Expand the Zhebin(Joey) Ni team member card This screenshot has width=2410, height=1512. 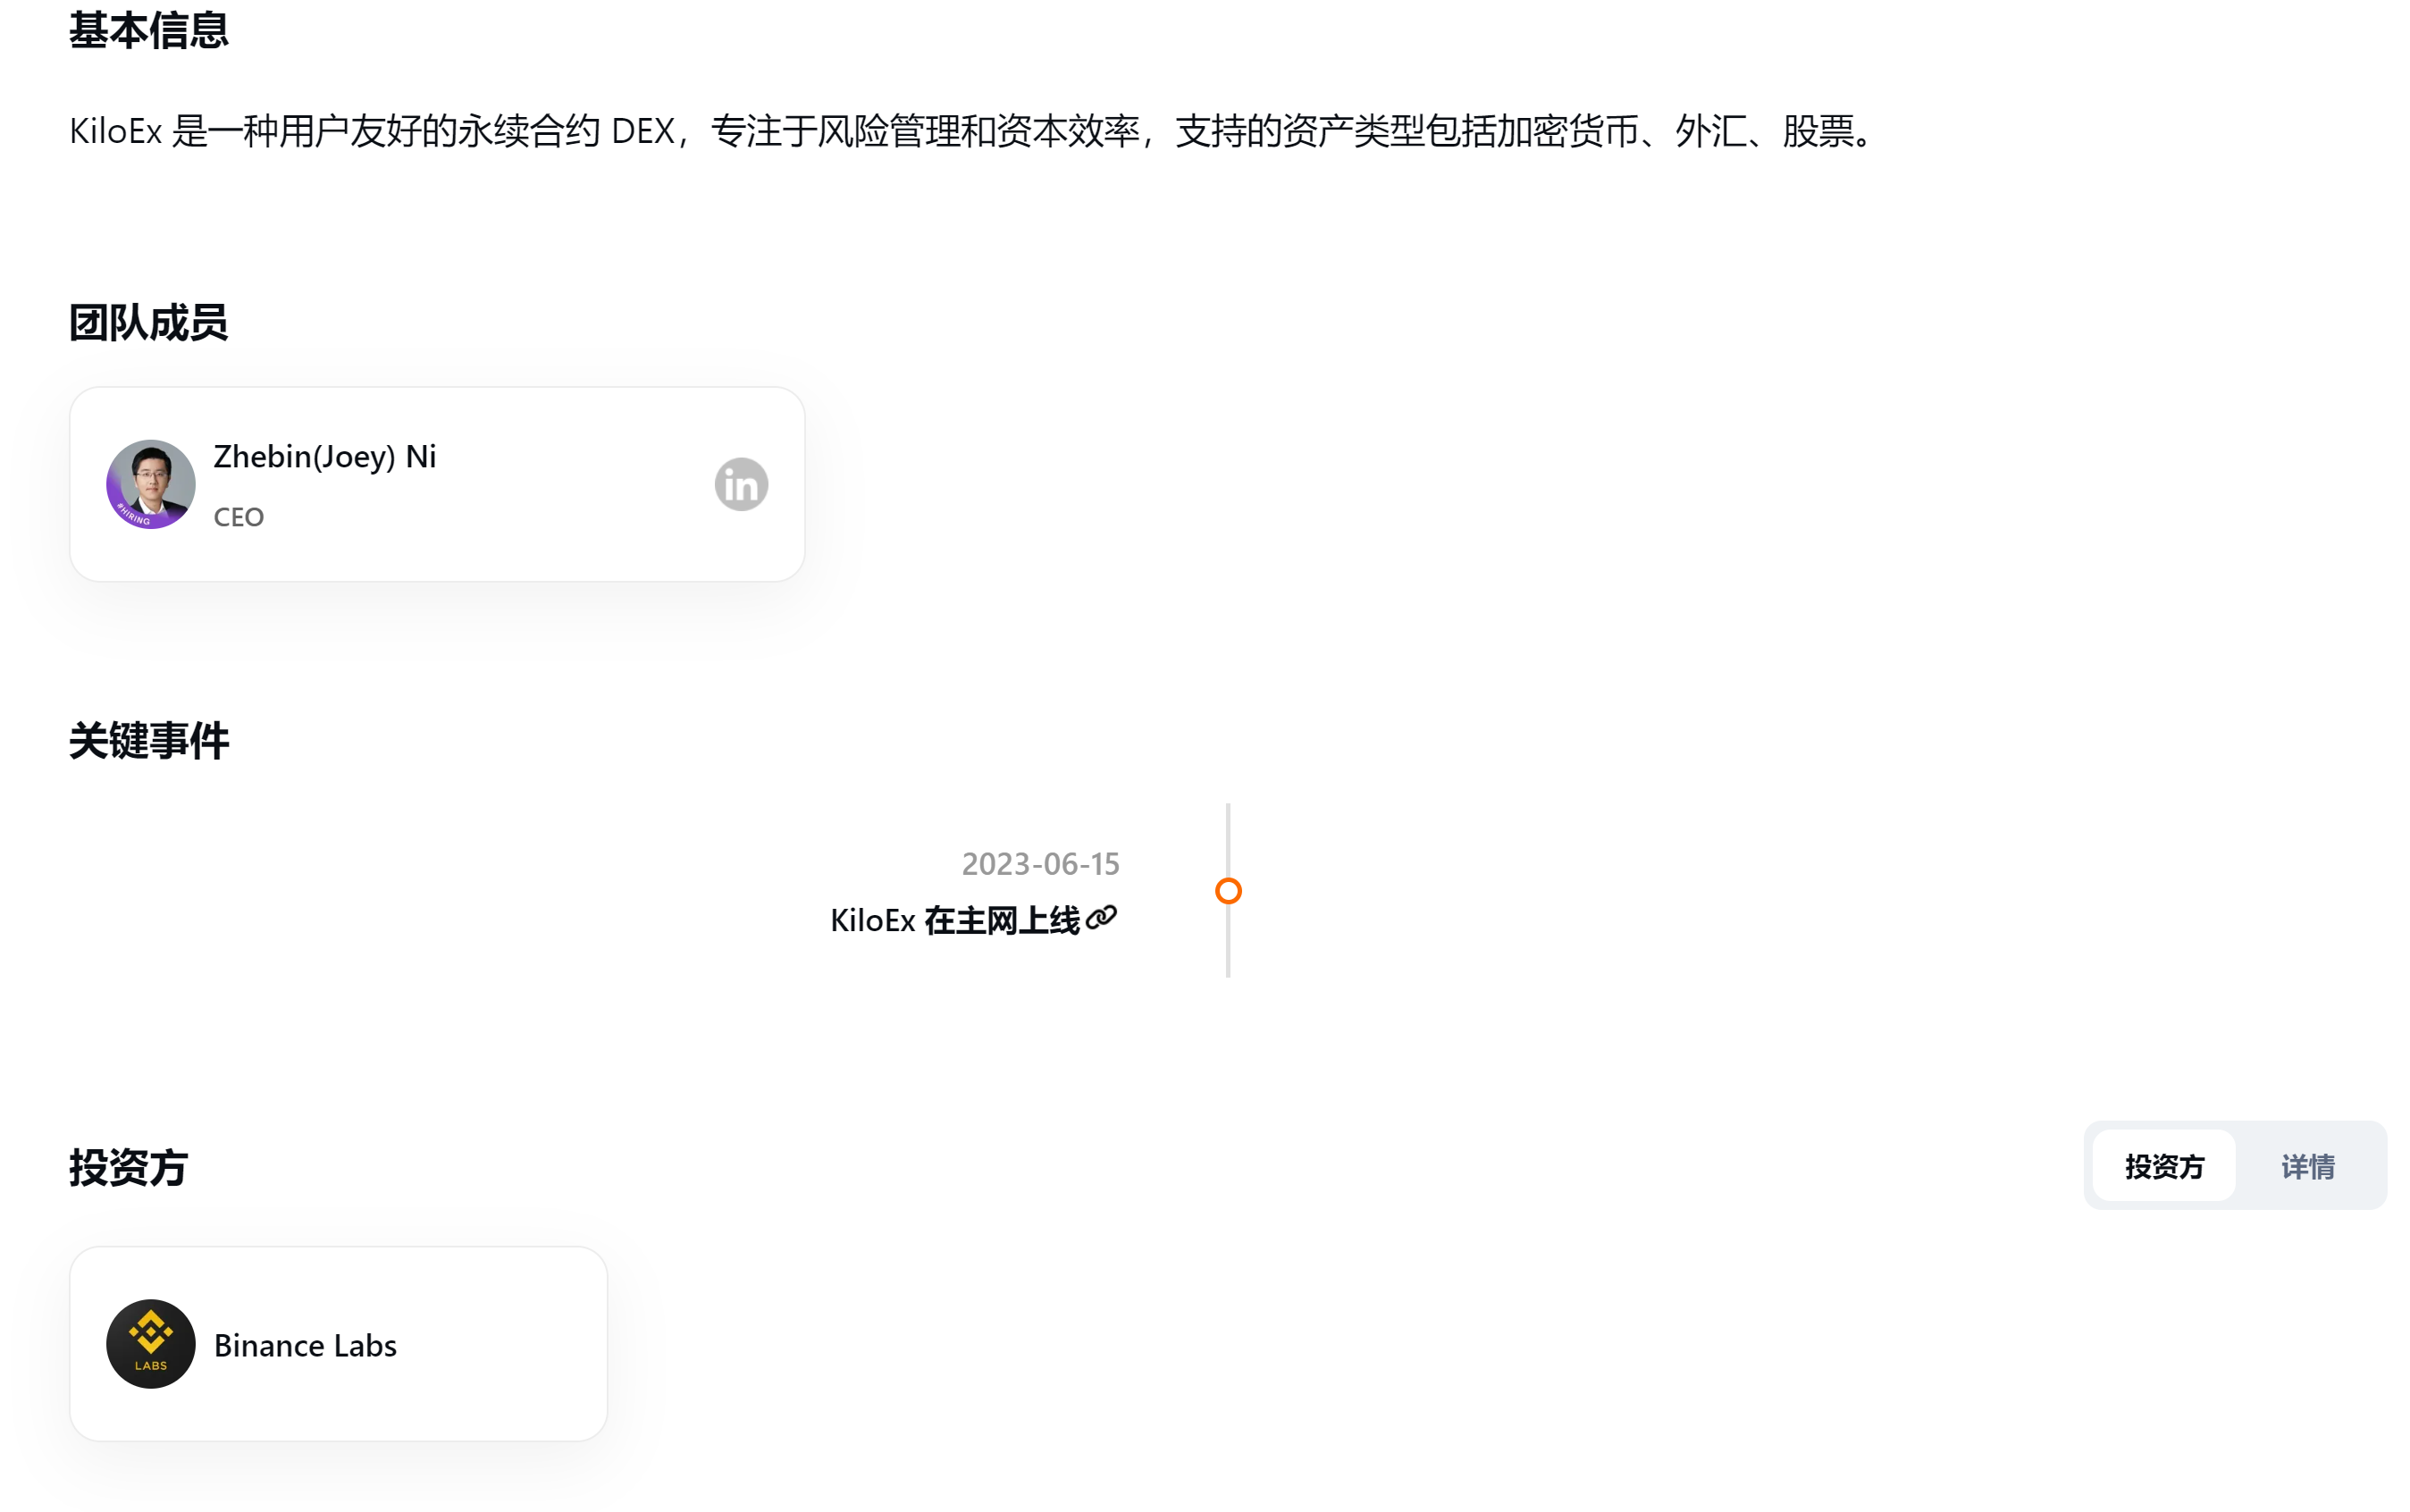coord(437,483)
